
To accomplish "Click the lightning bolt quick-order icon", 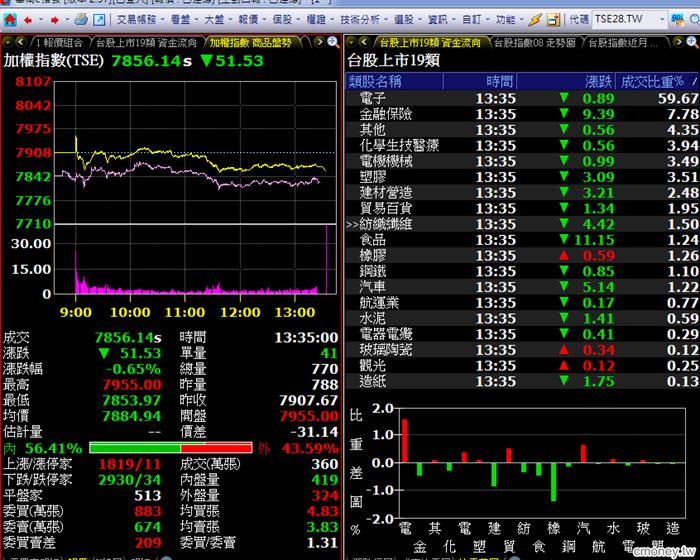I will pyautogui.click(x=535, y=20).
